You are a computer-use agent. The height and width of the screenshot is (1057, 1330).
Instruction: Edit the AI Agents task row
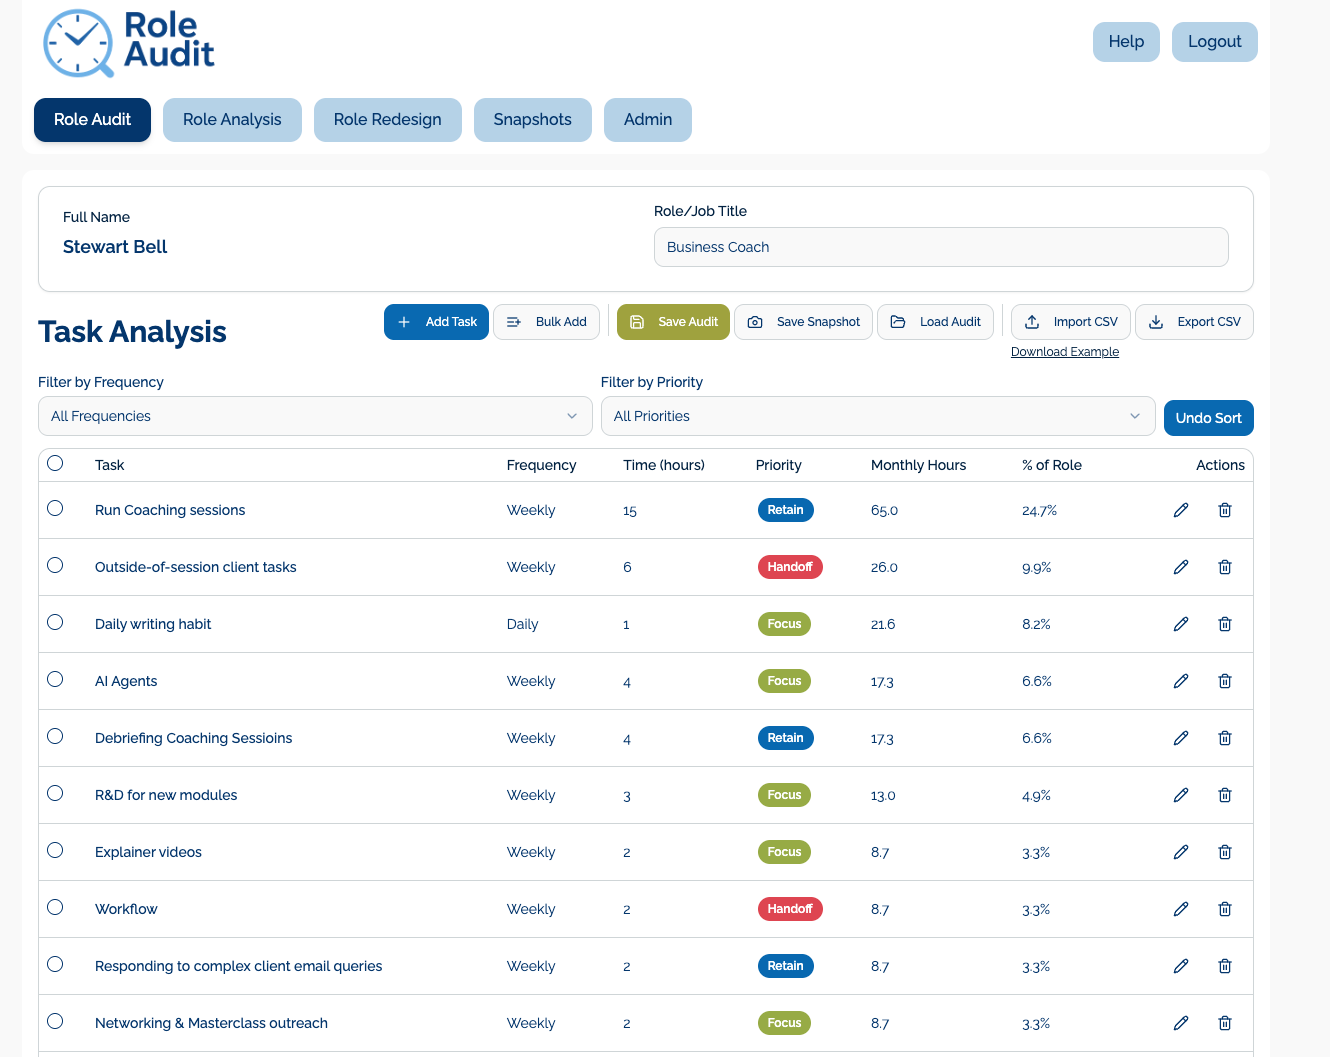coord(1181,681)
